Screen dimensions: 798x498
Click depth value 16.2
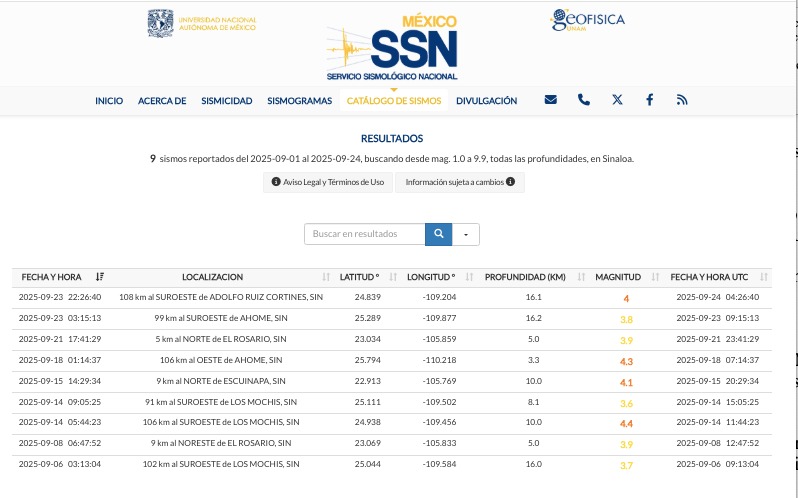(x=533, y=318)
